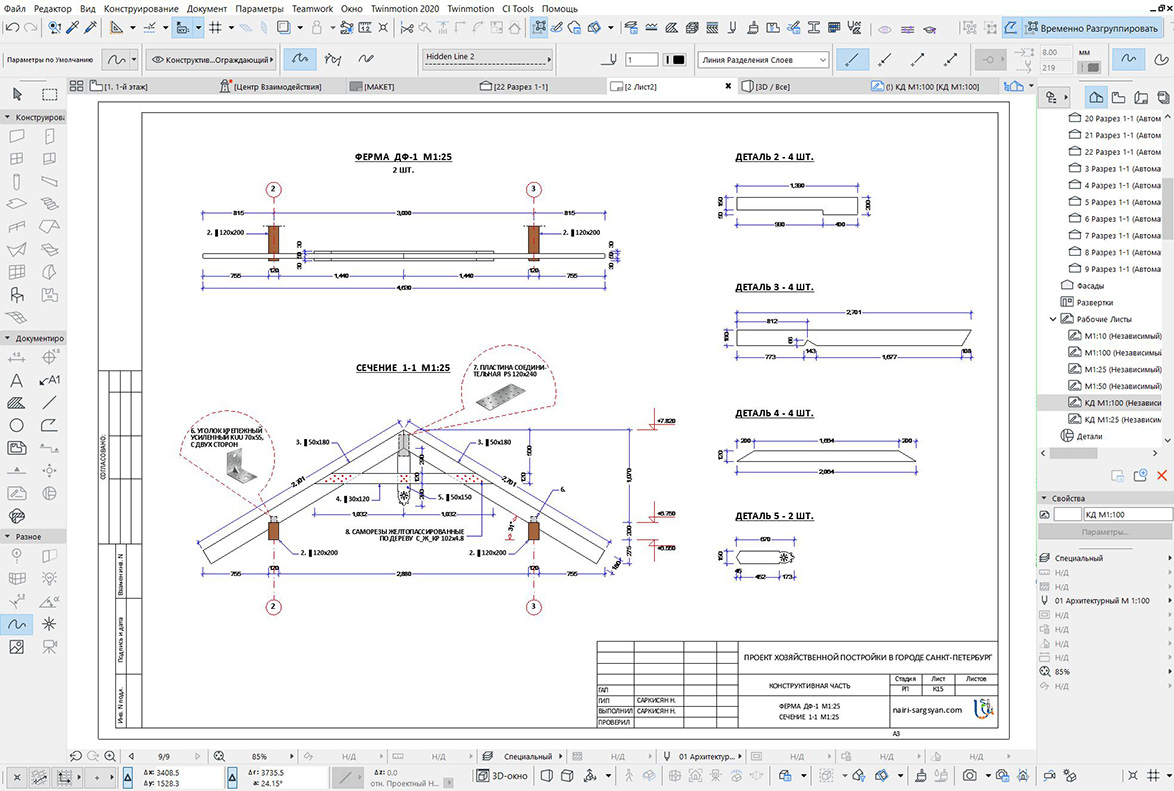Click the black pen color swatch
Viewport: 1174px width, 791px height.
(x=676, y=59)
